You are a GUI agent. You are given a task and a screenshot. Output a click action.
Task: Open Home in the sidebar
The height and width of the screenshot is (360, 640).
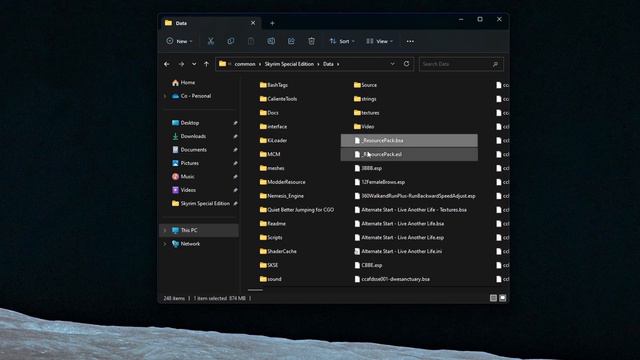pos(183,82)
